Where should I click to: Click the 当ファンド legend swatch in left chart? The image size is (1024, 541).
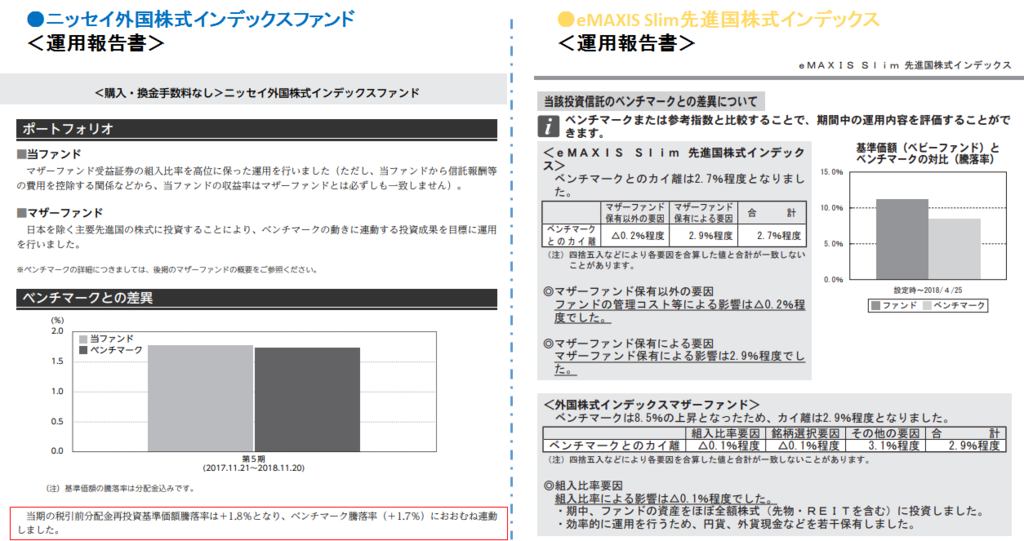83,339
